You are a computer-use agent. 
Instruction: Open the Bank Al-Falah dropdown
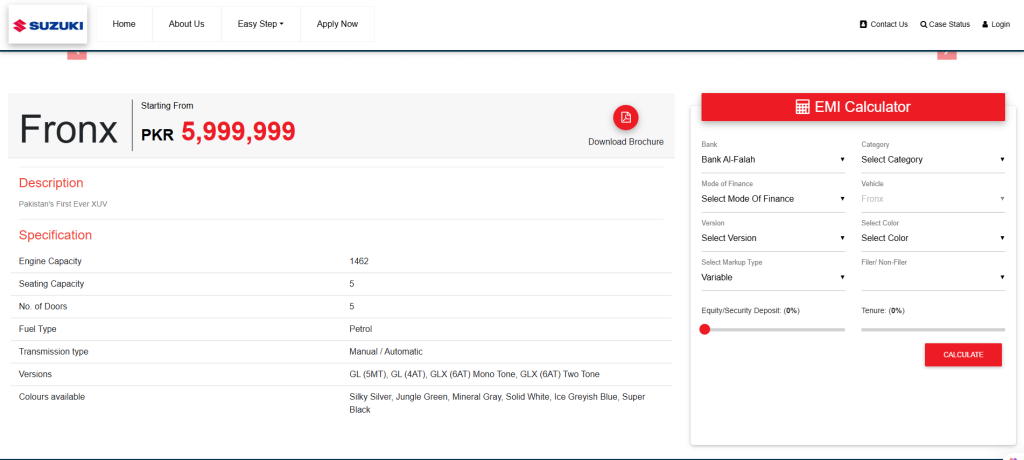click(x=773, y=159)
